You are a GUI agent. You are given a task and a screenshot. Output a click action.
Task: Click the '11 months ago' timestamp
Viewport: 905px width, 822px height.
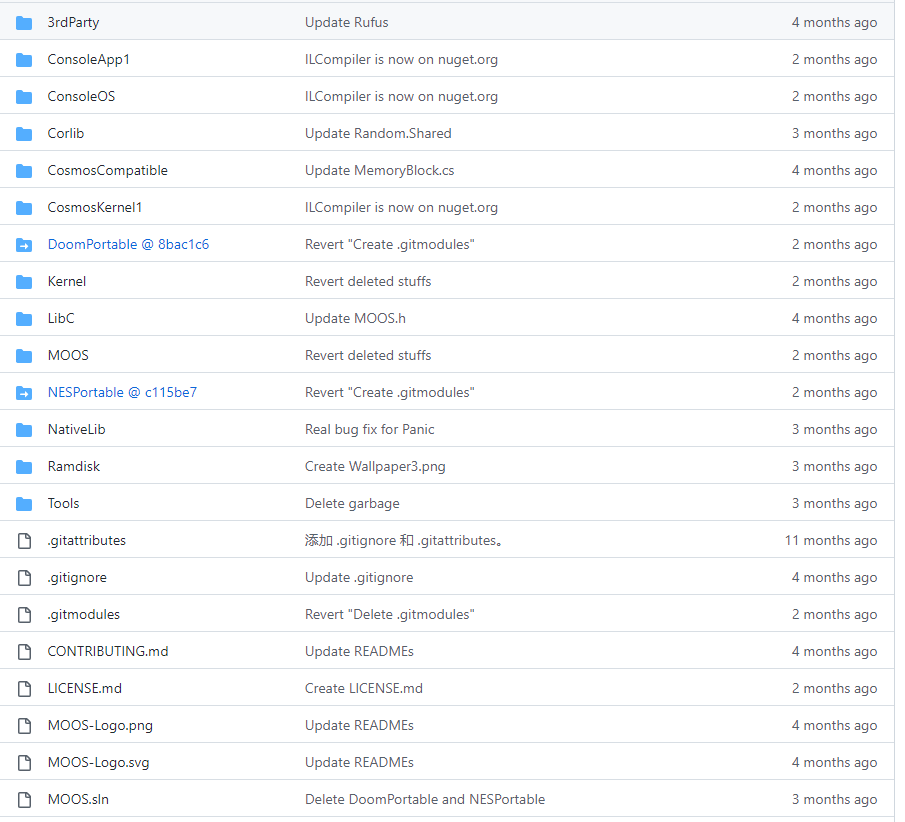tap(831, 540)
